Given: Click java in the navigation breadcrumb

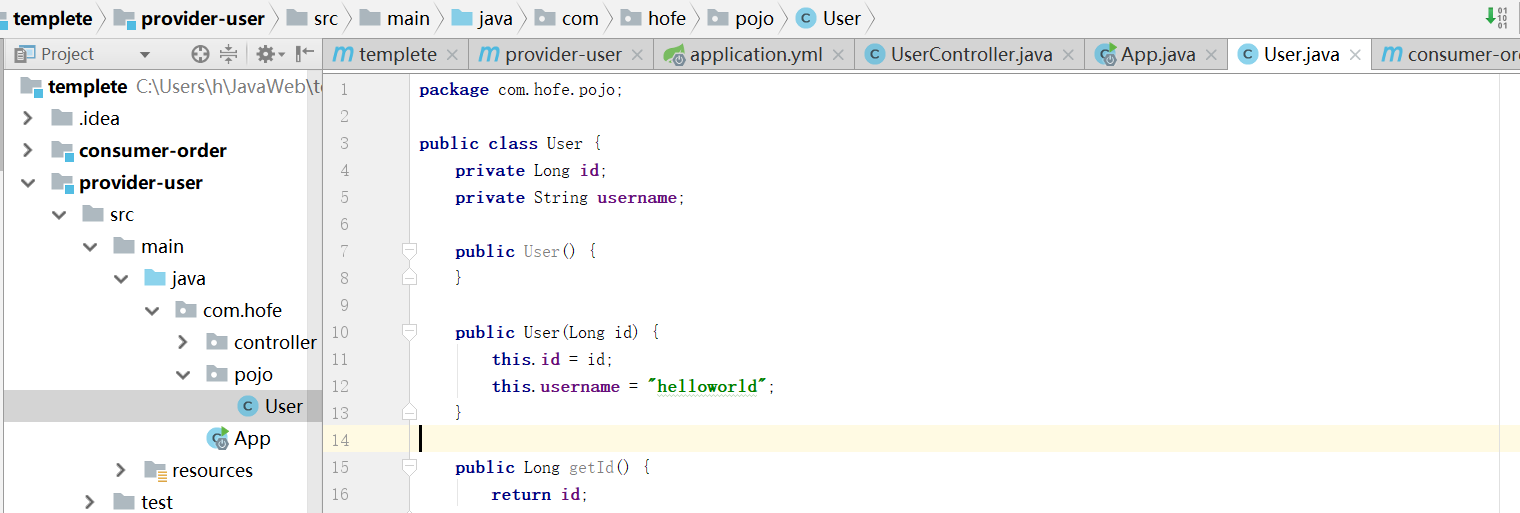Looking at the screenshot, I should pyautogui.click(x=482, y=18).
